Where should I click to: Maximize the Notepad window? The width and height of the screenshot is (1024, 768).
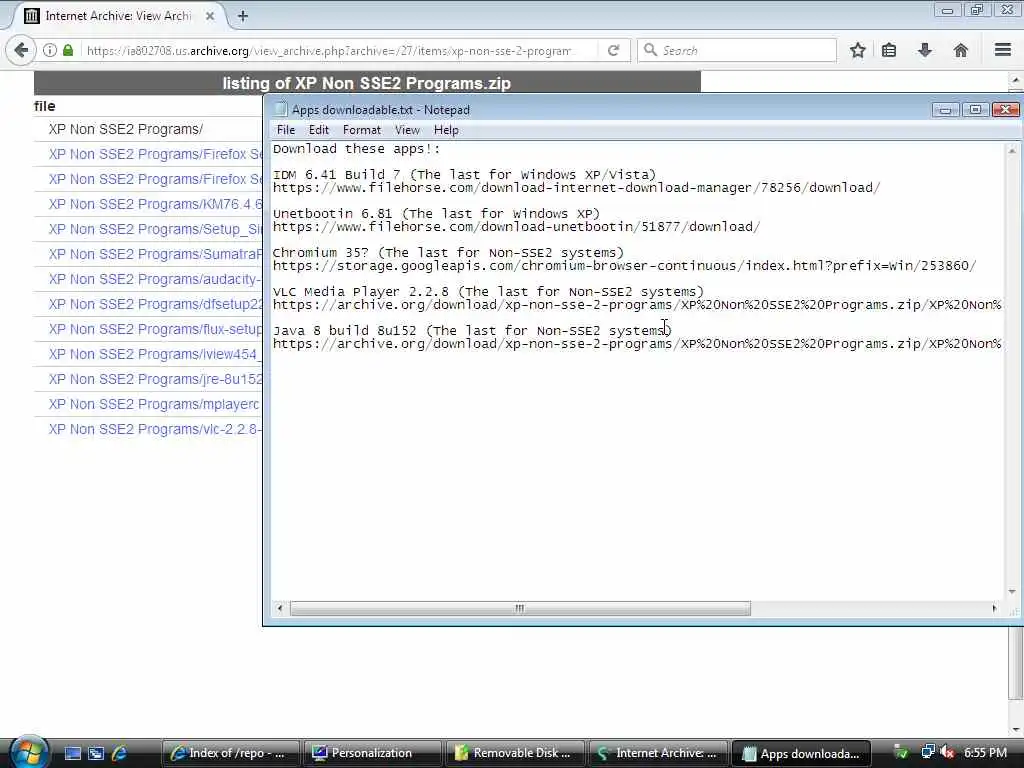(975, 110)
